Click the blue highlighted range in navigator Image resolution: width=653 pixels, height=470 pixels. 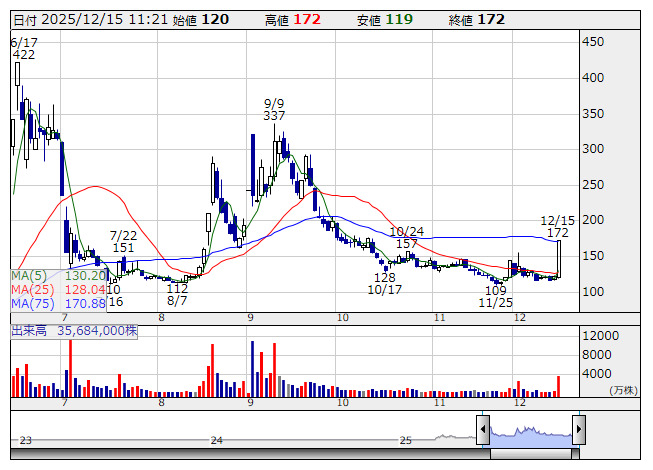tap(531, 432)
